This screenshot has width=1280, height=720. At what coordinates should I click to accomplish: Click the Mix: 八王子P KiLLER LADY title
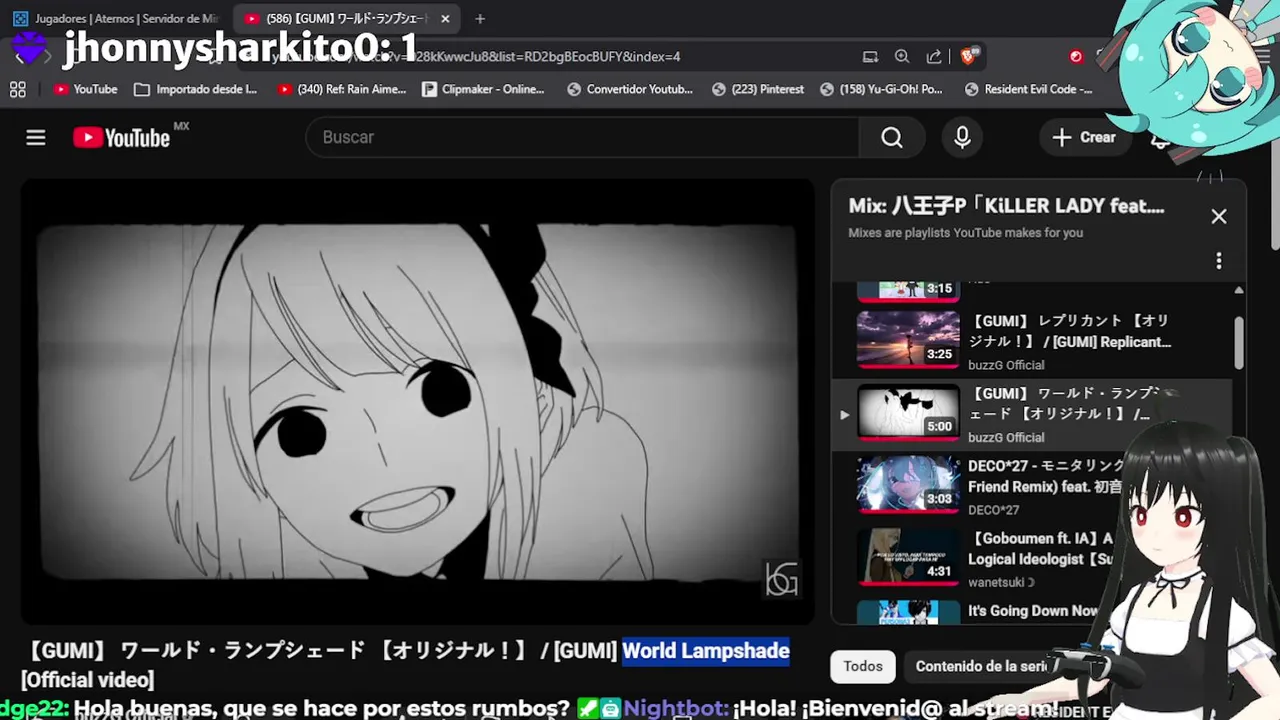[x=1006, y=206]
